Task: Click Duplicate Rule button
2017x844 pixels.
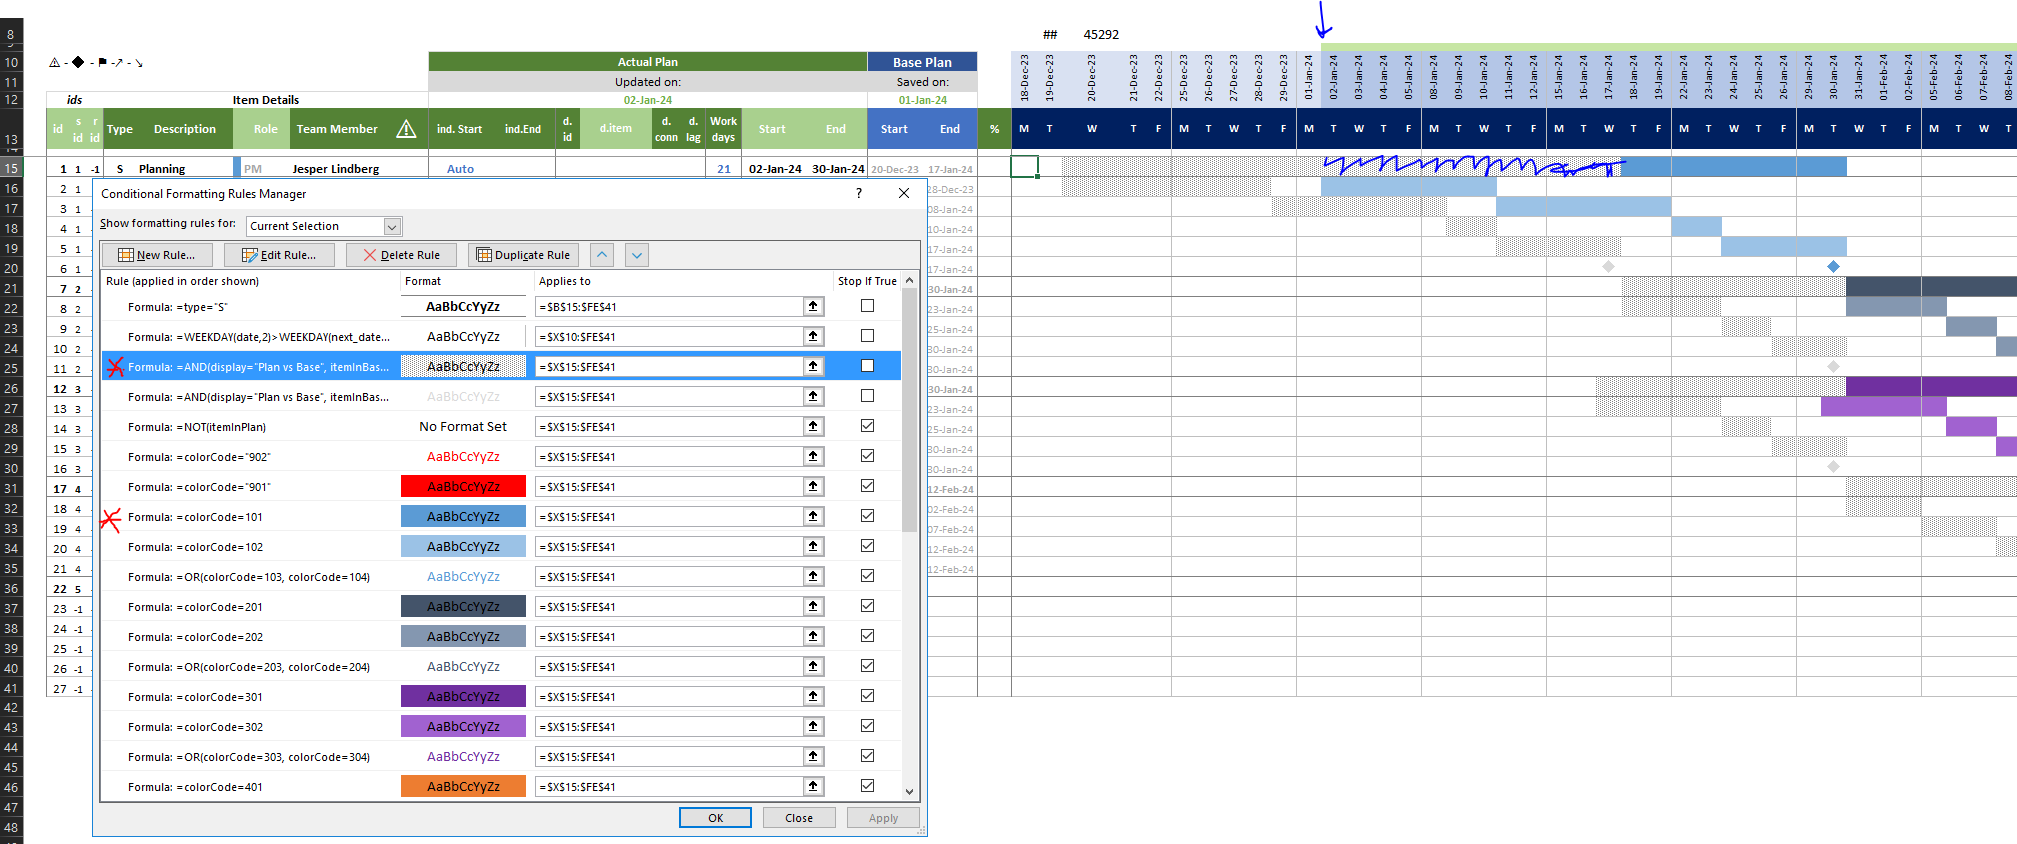Action: coord(523,255)
